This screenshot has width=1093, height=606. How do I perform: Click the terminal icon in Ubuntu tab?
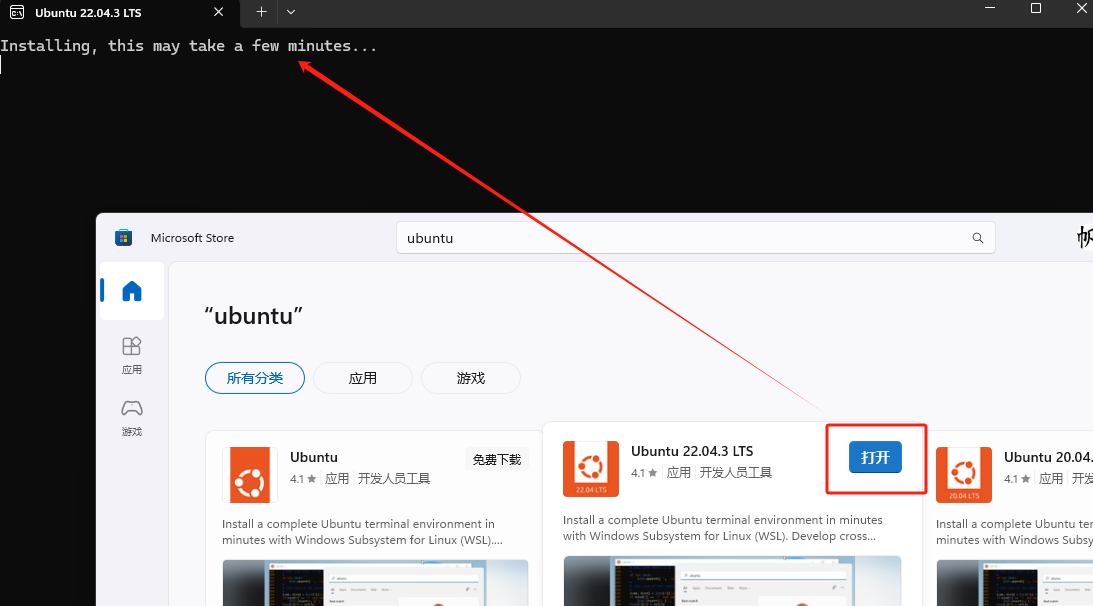click(x=17, y=13)
